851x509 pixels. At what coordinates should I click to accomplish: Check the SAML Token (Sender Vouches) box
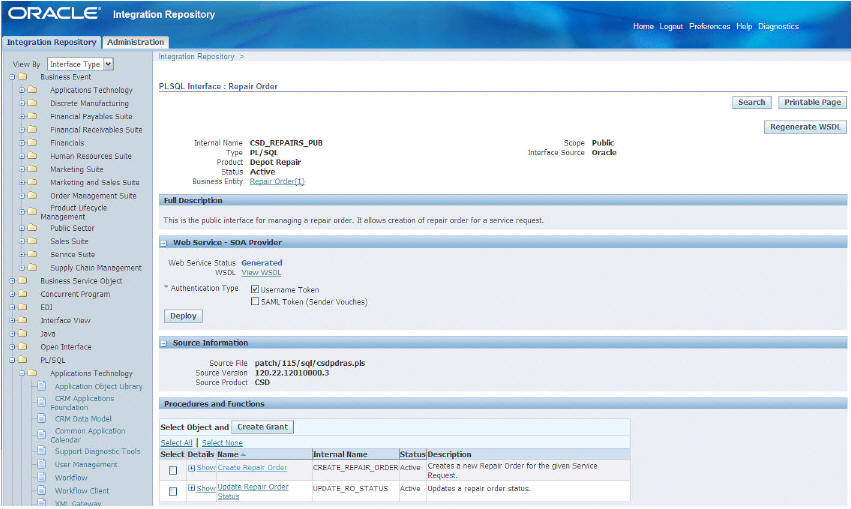point(255,301)
